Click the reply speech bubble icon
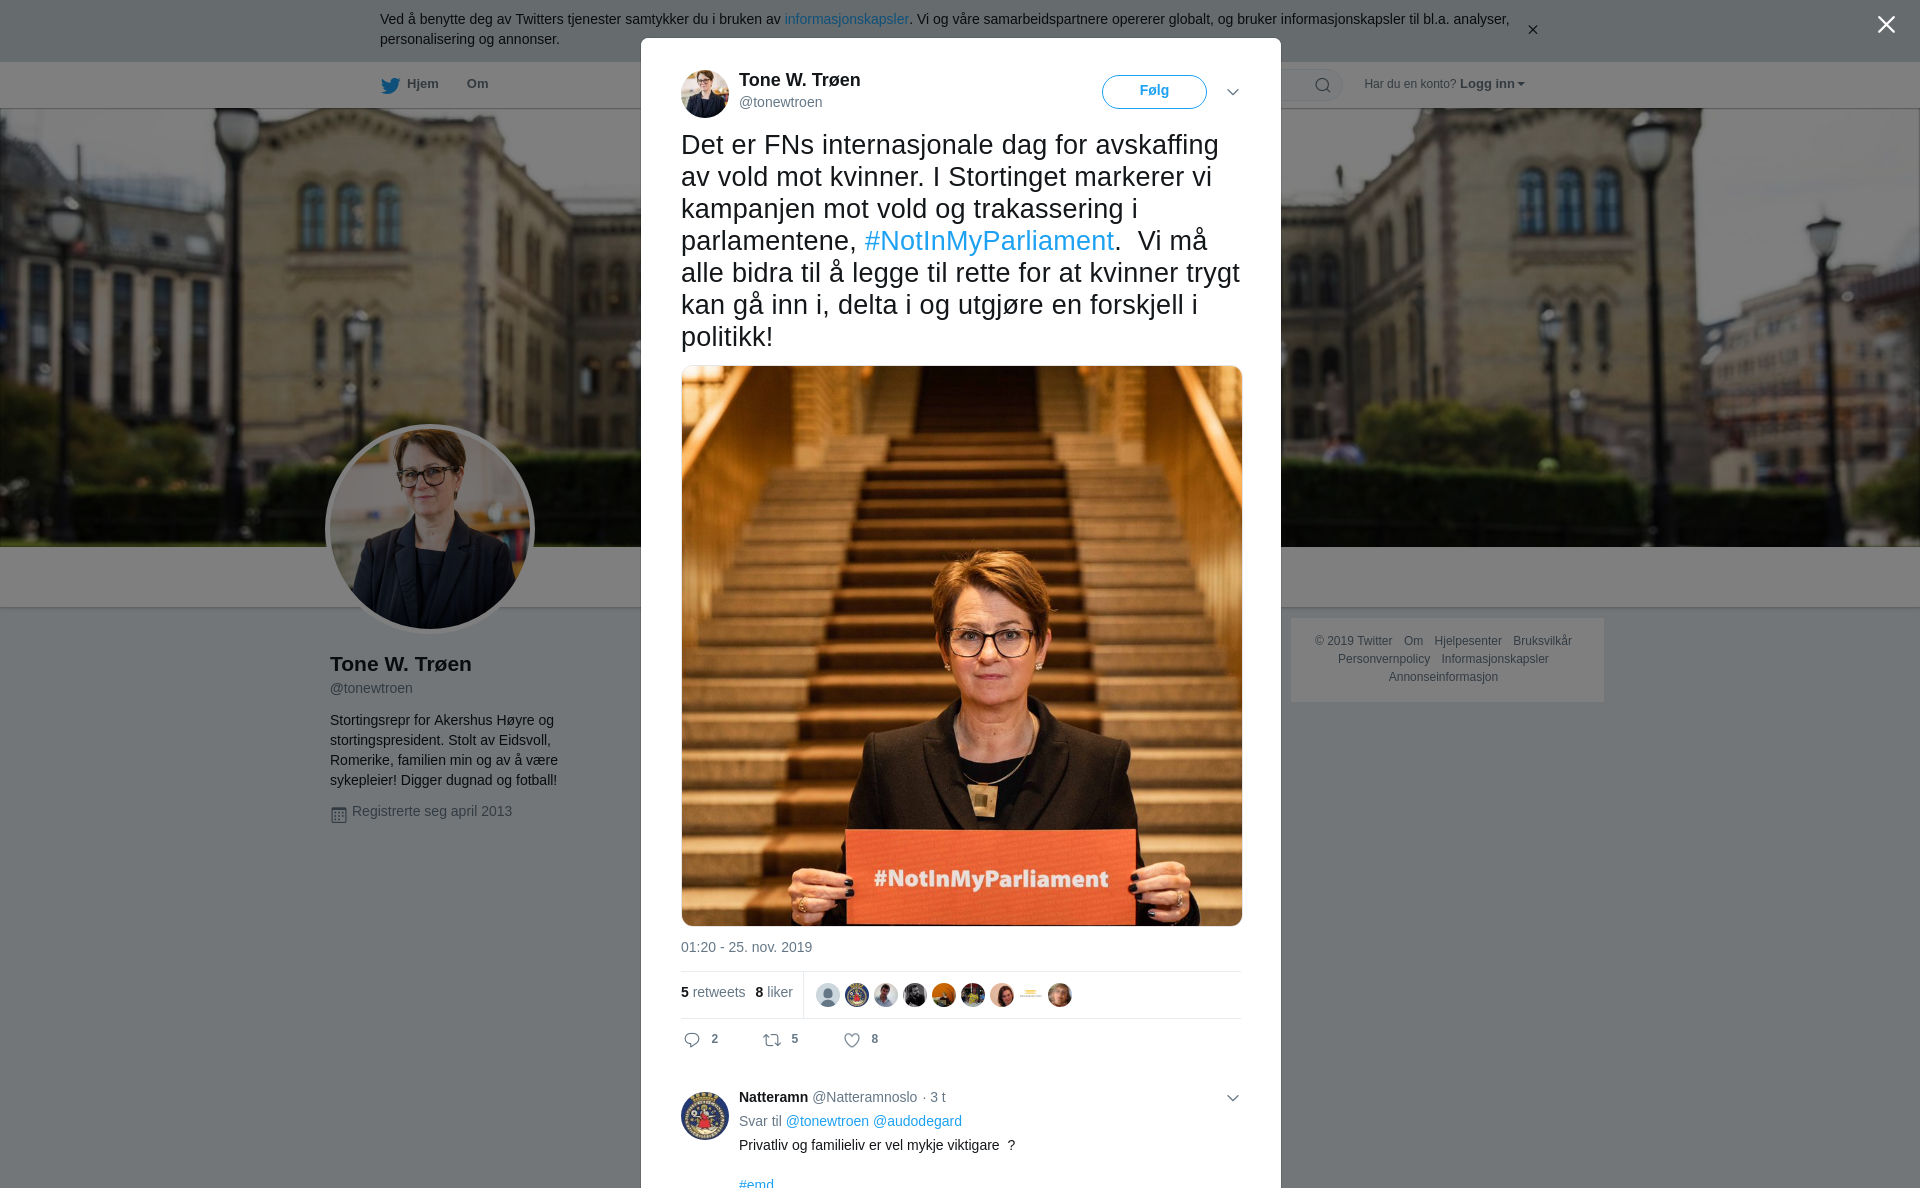 [692, 1040]
